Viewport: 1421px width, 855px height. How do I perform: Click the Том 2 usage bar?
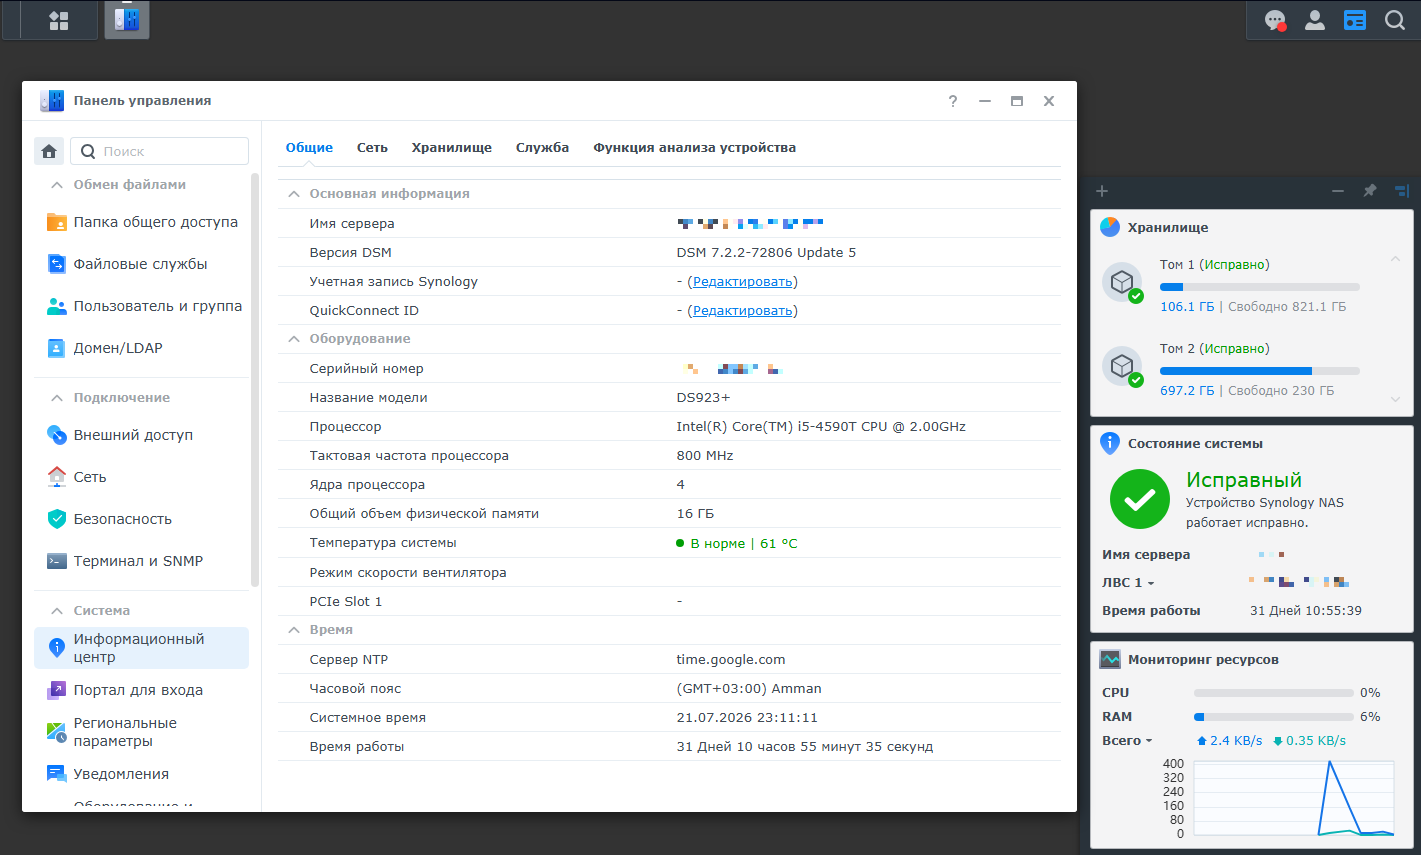[x=1260, y=371]
